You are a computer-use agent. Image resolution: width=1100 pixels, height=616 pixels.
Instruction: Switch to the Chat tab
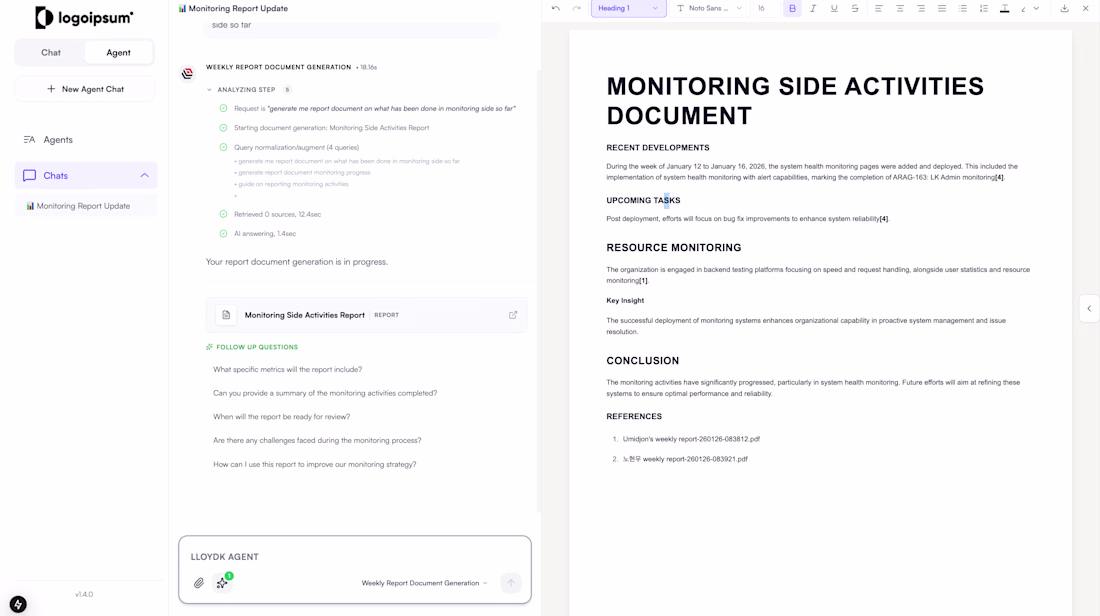(51, 53)
